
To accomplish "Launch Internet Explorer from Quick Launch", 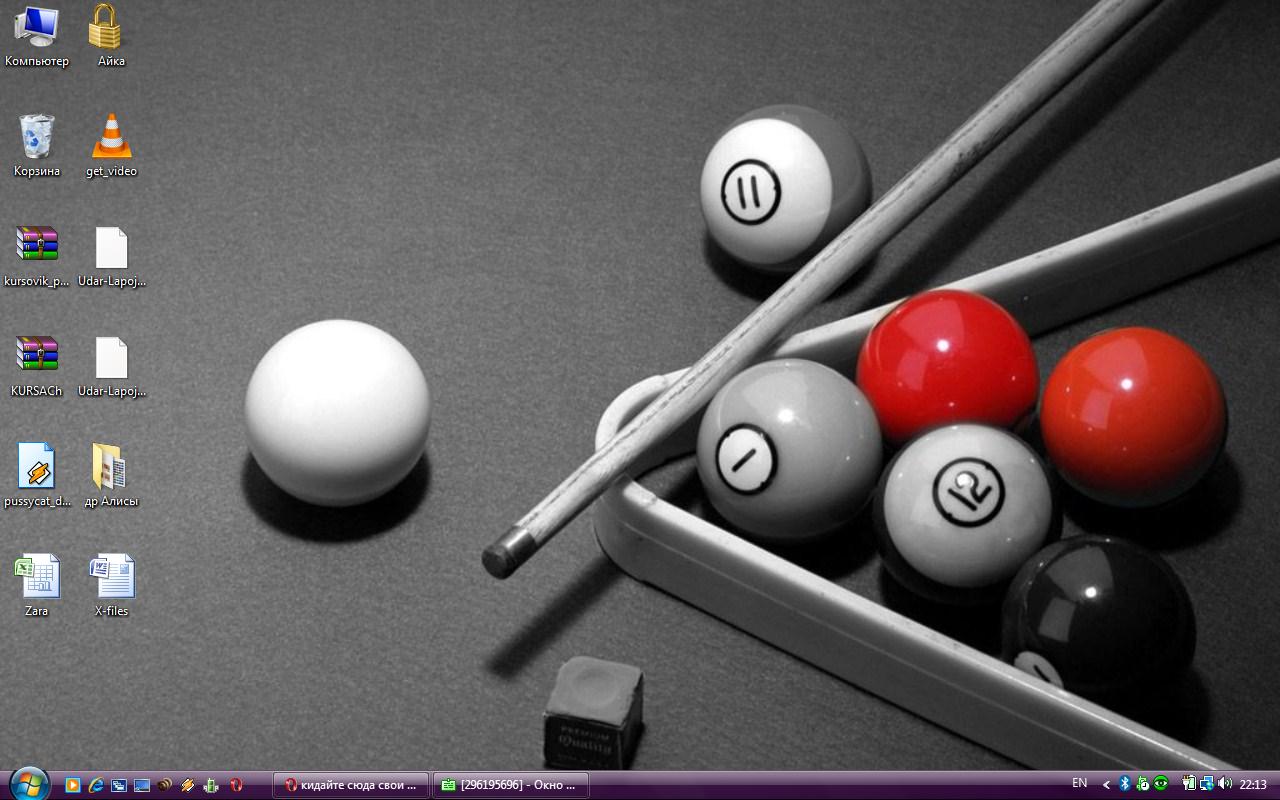I will (96, 785).
